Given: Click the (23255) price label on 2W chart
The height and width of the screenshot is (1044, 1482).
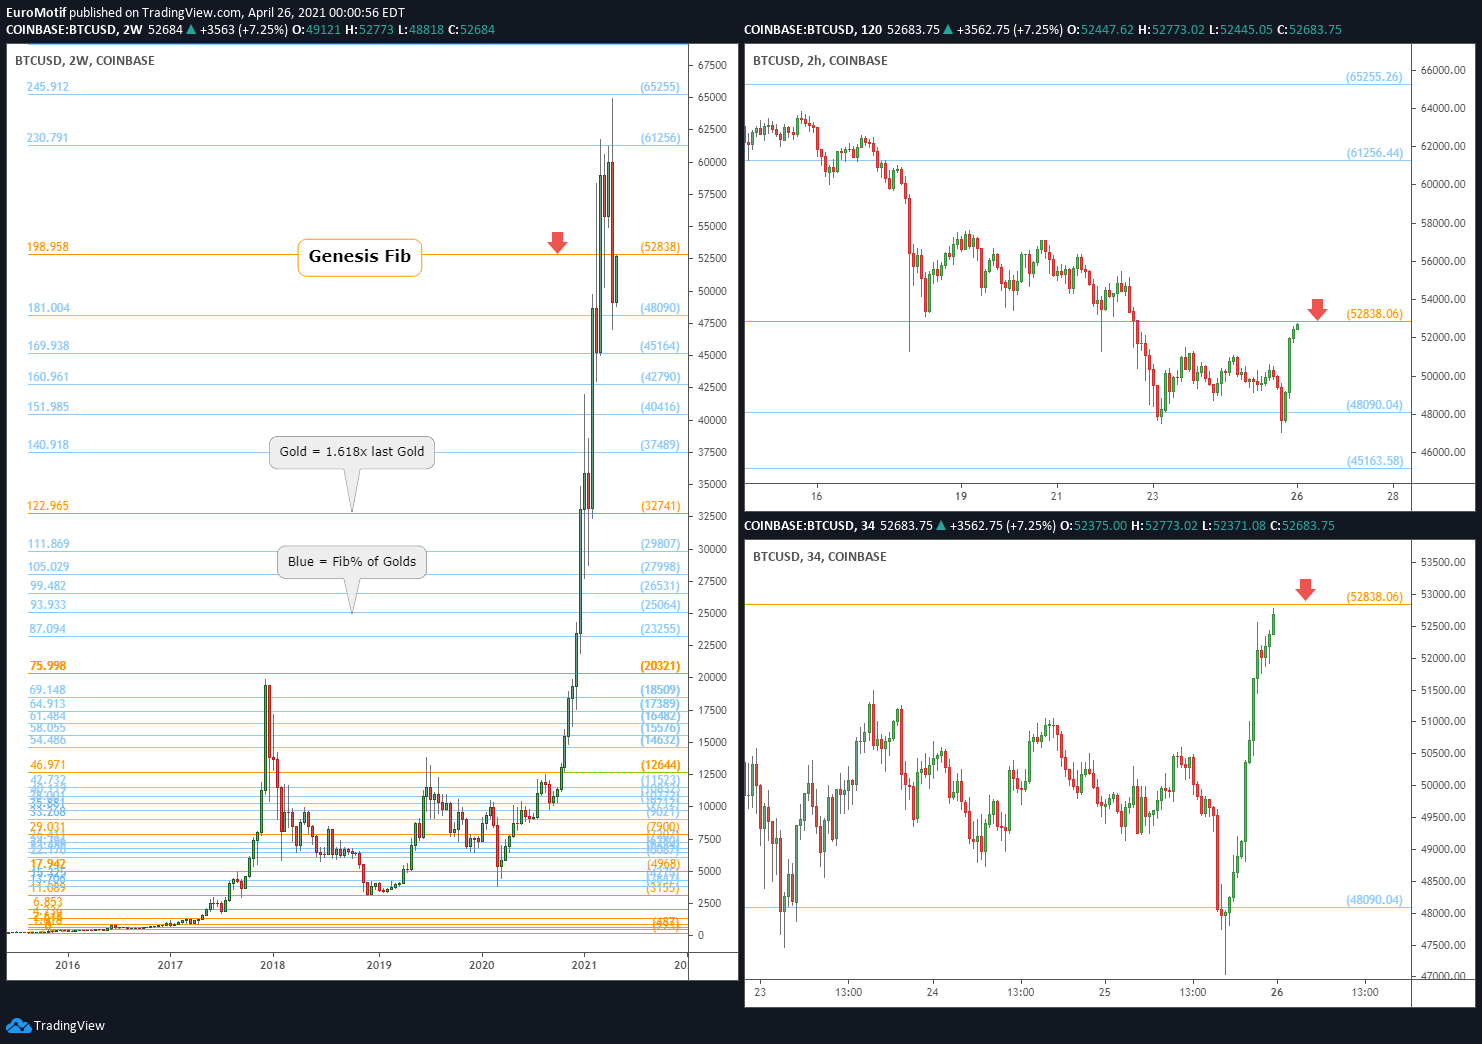Looking at the screenshot, I should (660, 629).
